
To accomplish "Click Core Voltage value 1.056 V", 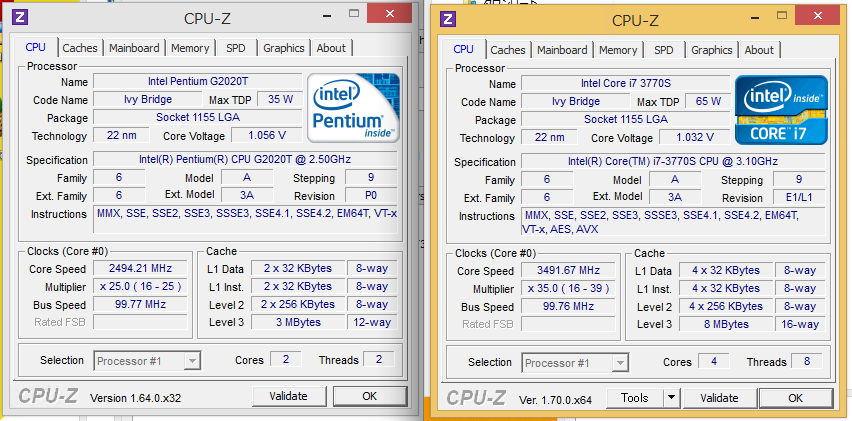I will click(266, 135).
